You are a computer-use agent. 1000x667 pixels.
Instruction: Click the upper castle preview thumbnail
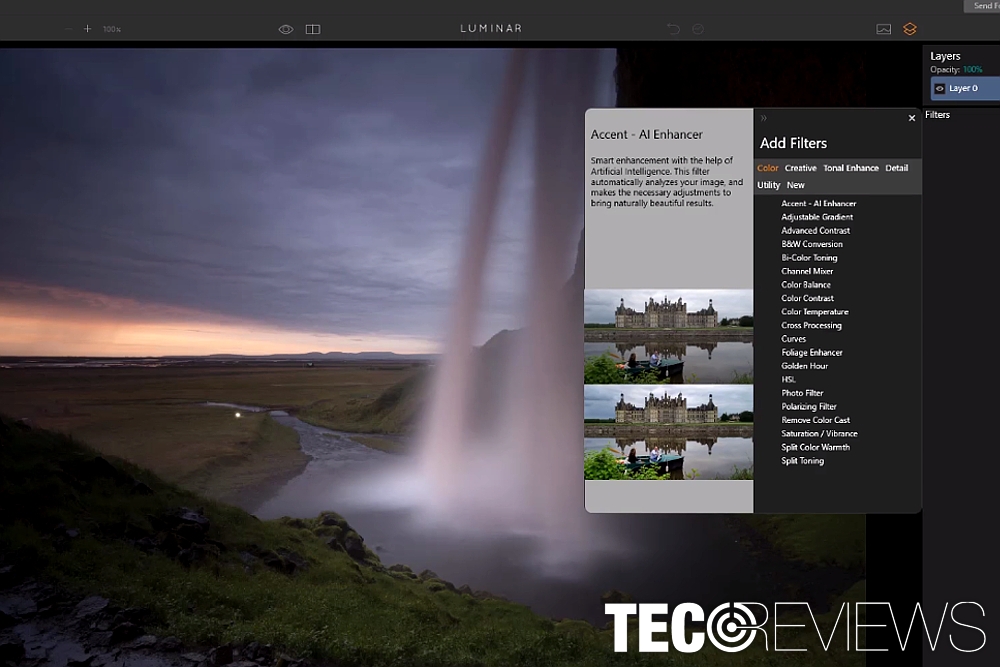click(x=669, y=337)
